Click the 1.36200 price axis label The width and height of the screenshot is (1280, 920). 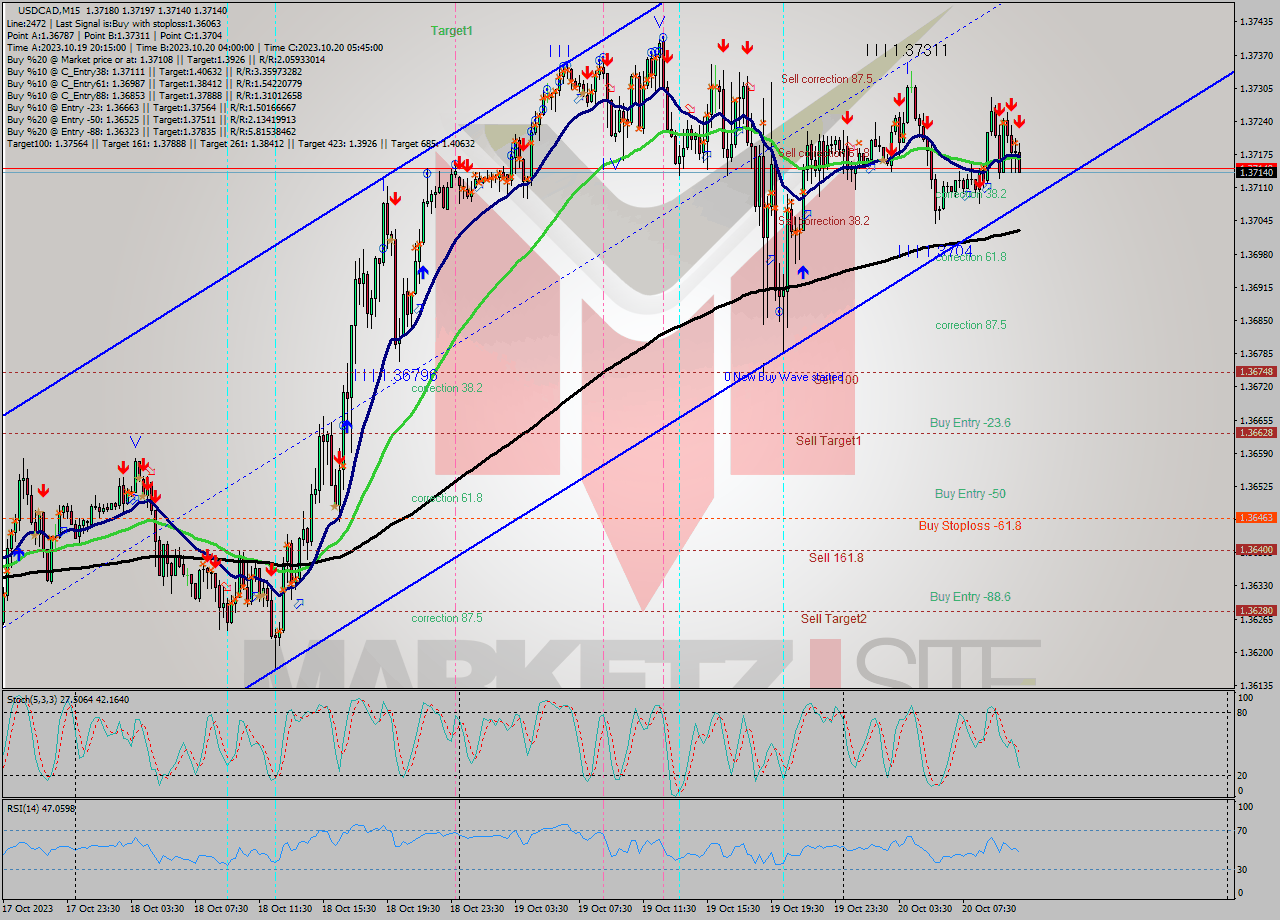click(1256, 652)
